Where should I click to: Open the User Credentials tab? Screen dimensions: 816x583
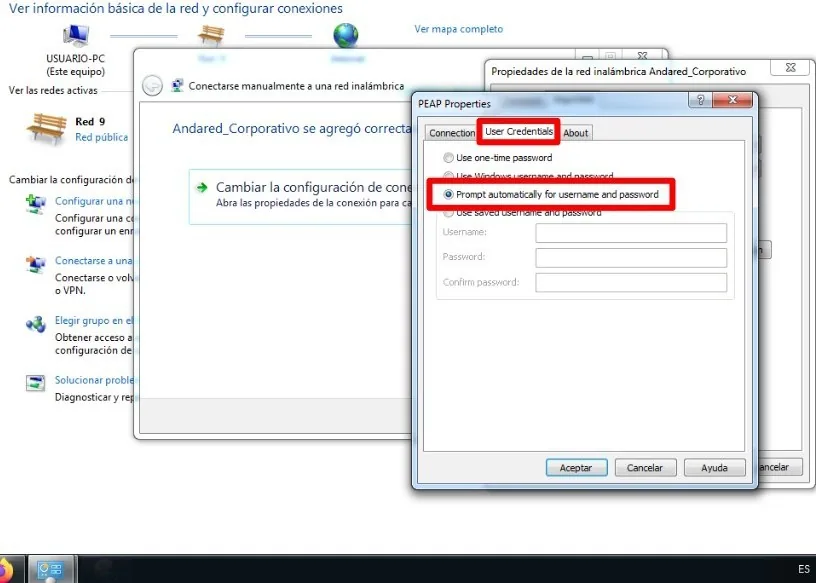coord(519,132)
